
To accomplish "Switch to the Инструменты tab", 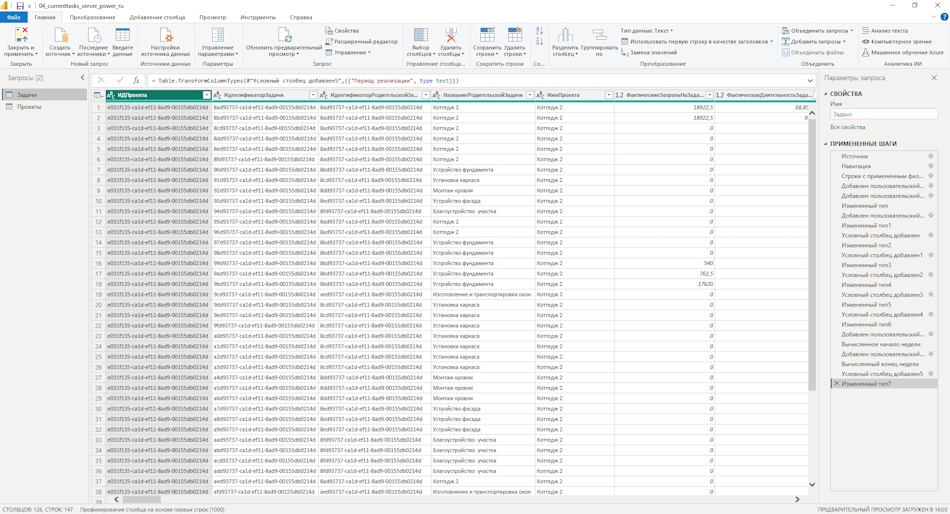I will tap(257, 17).
